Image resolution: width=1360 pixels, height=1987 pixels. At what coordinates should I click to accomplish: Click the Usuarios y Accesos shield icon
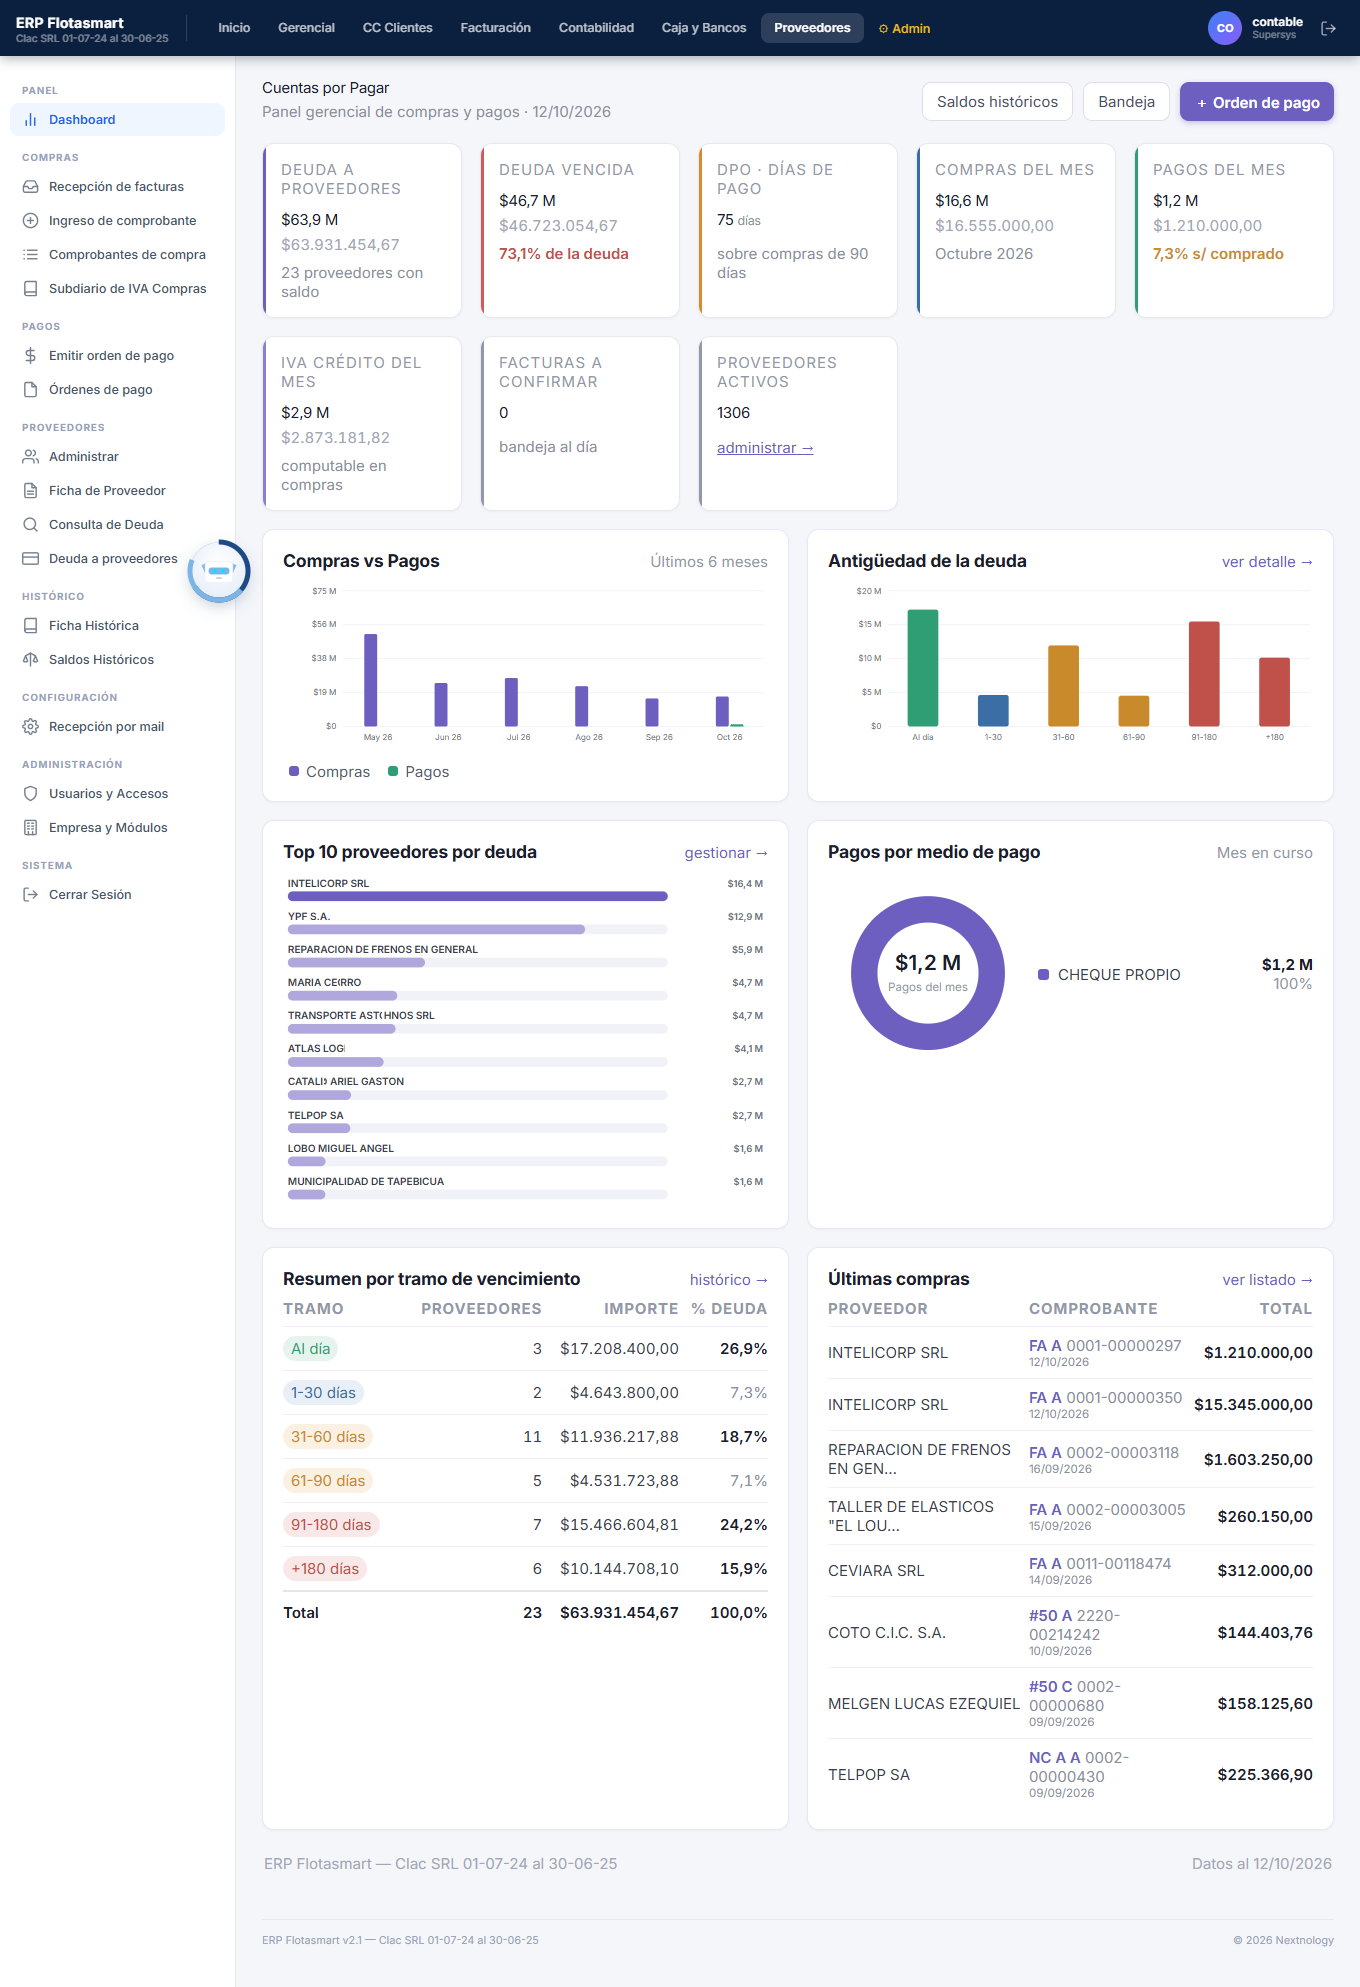[30, 794]
